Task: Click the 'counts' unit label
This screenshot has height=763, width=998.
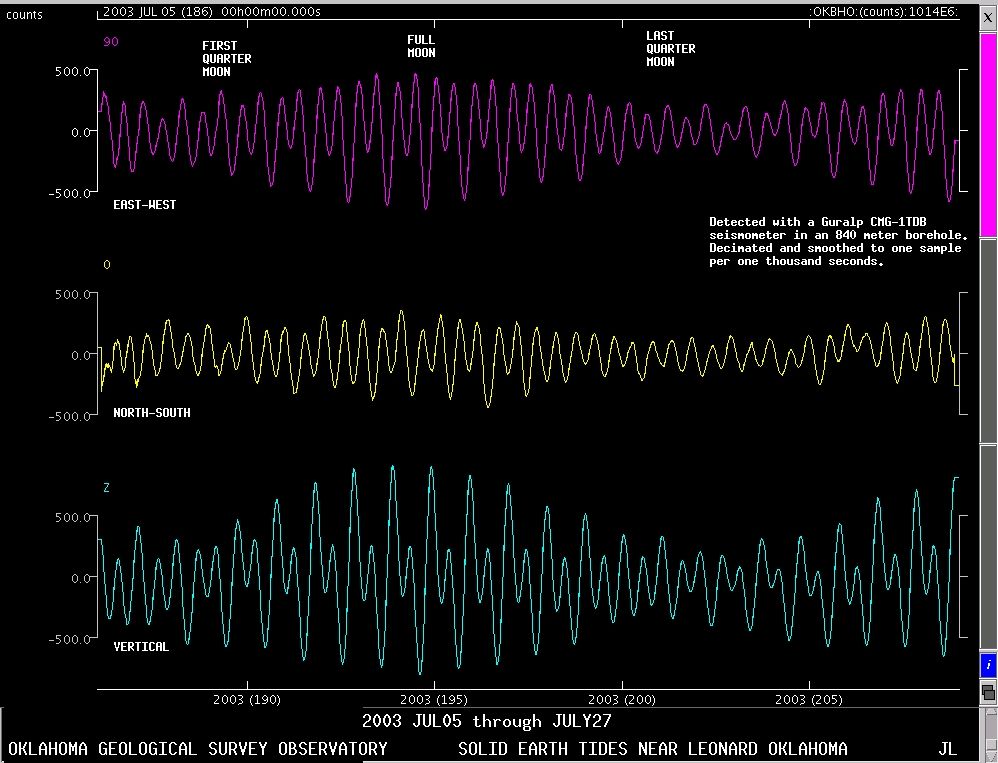Action: pos(25,15)
